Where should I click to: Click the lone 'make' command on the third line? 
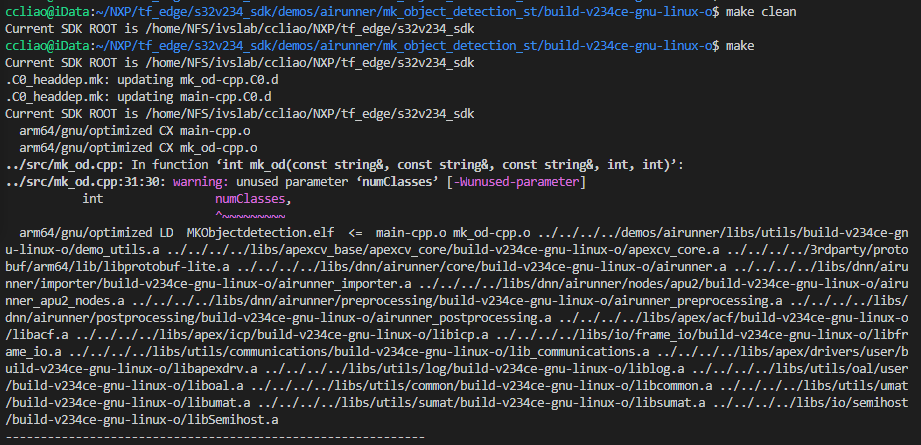pos(741,46)
